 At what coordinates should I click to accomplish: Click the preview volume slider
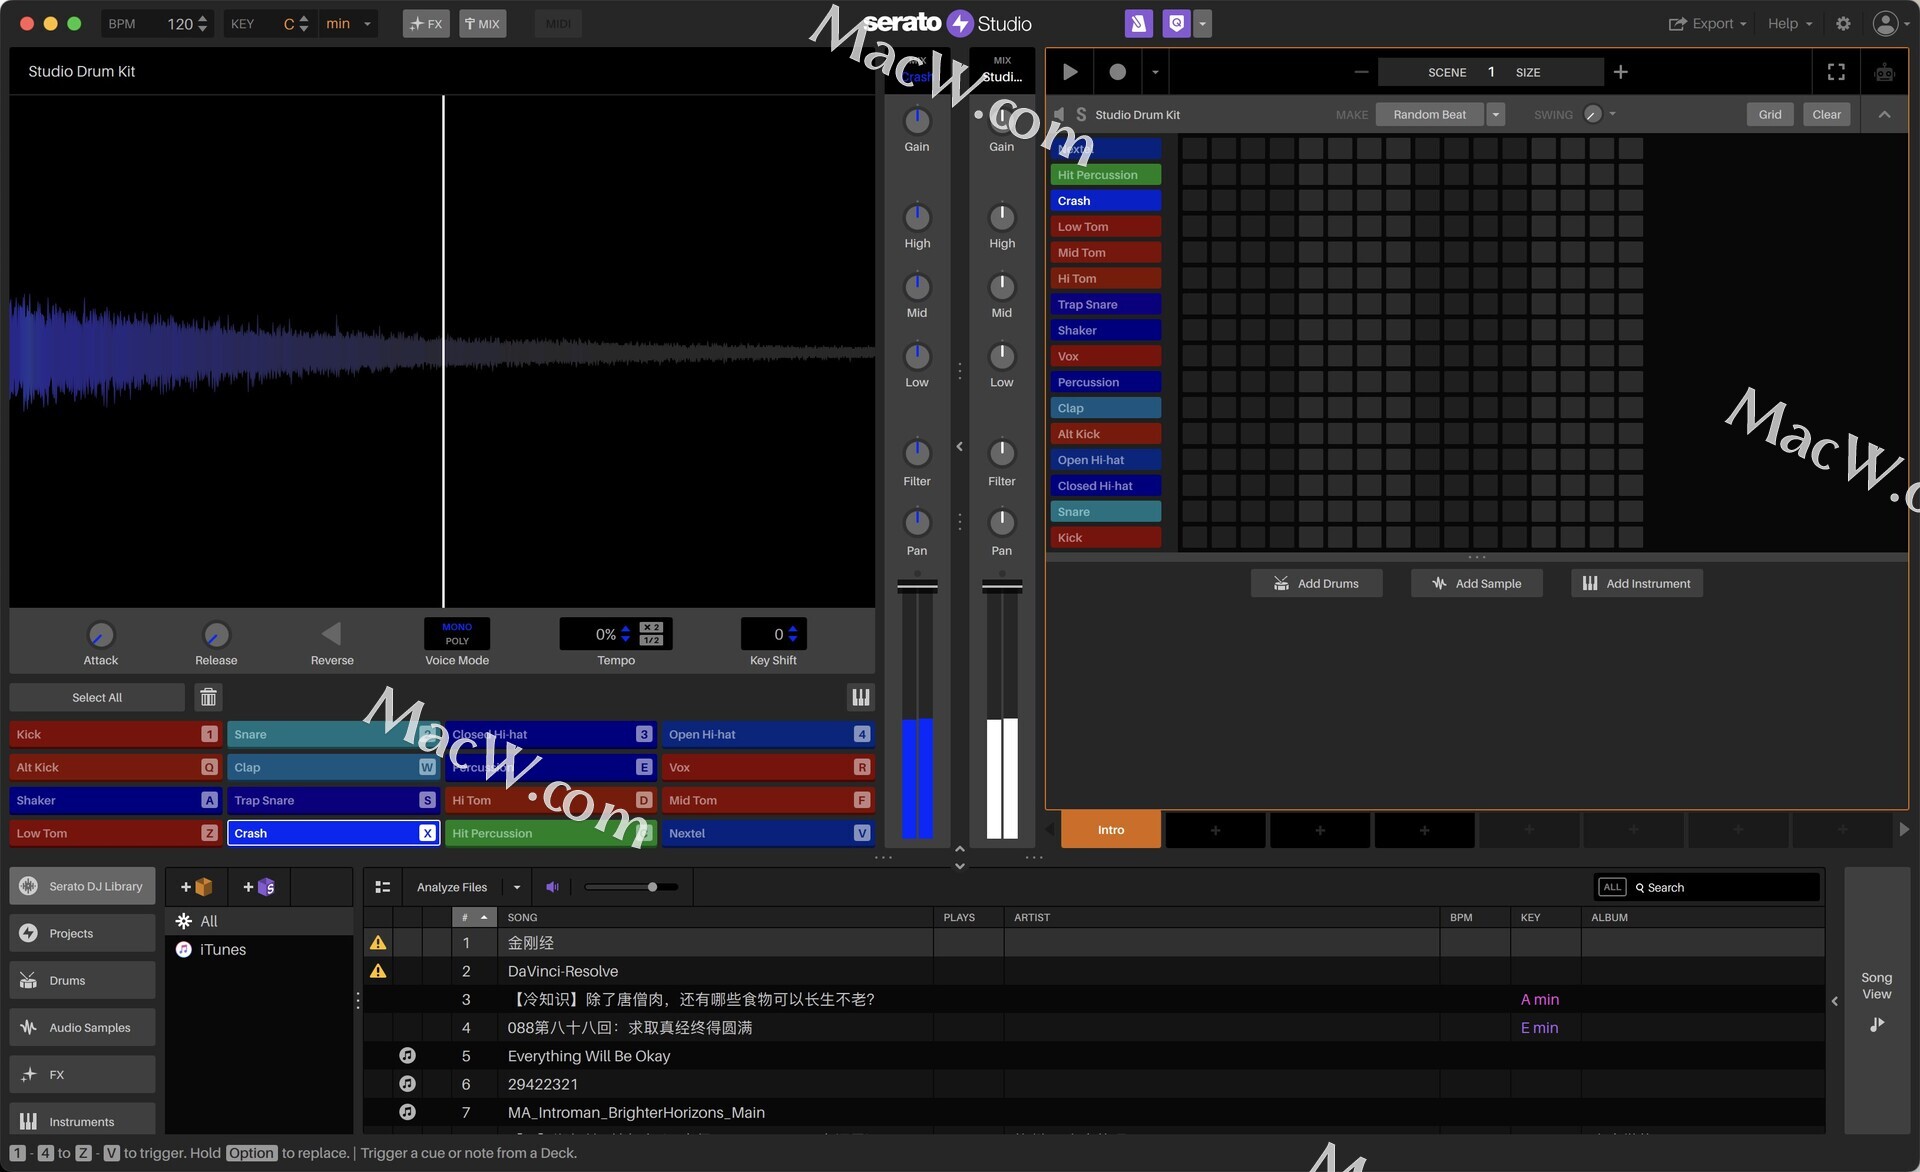coord(631,887)
